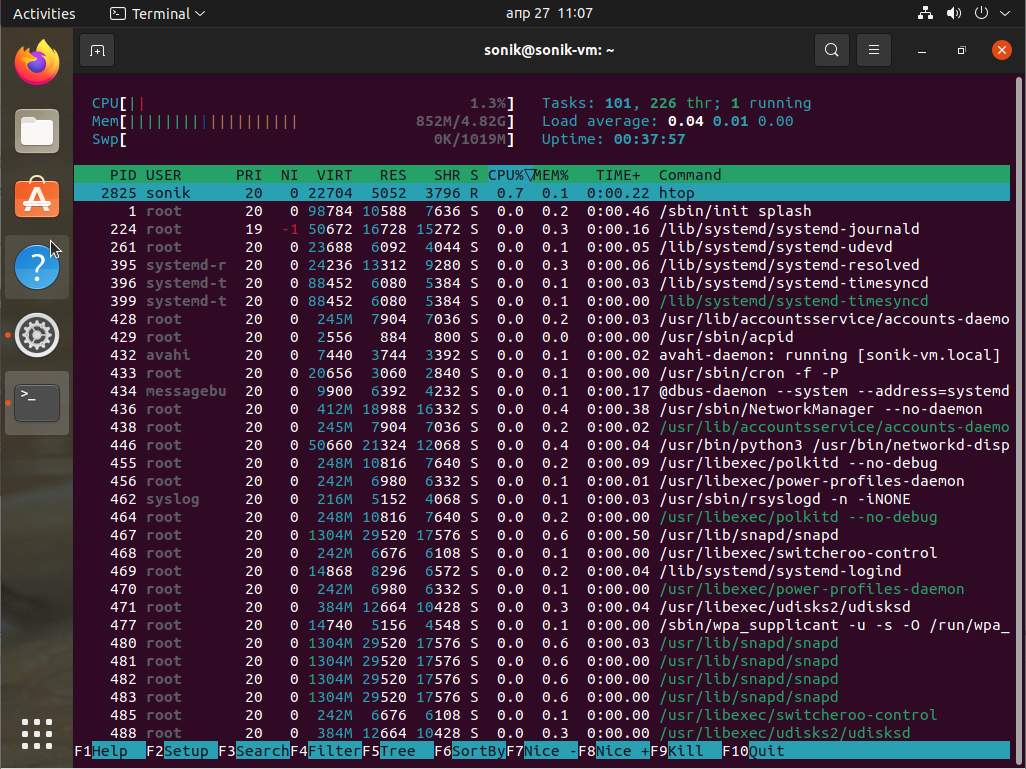Open the terminal hamburger menu
The height and width of the screenshot is (769, 1026).
tap(873, 50)
